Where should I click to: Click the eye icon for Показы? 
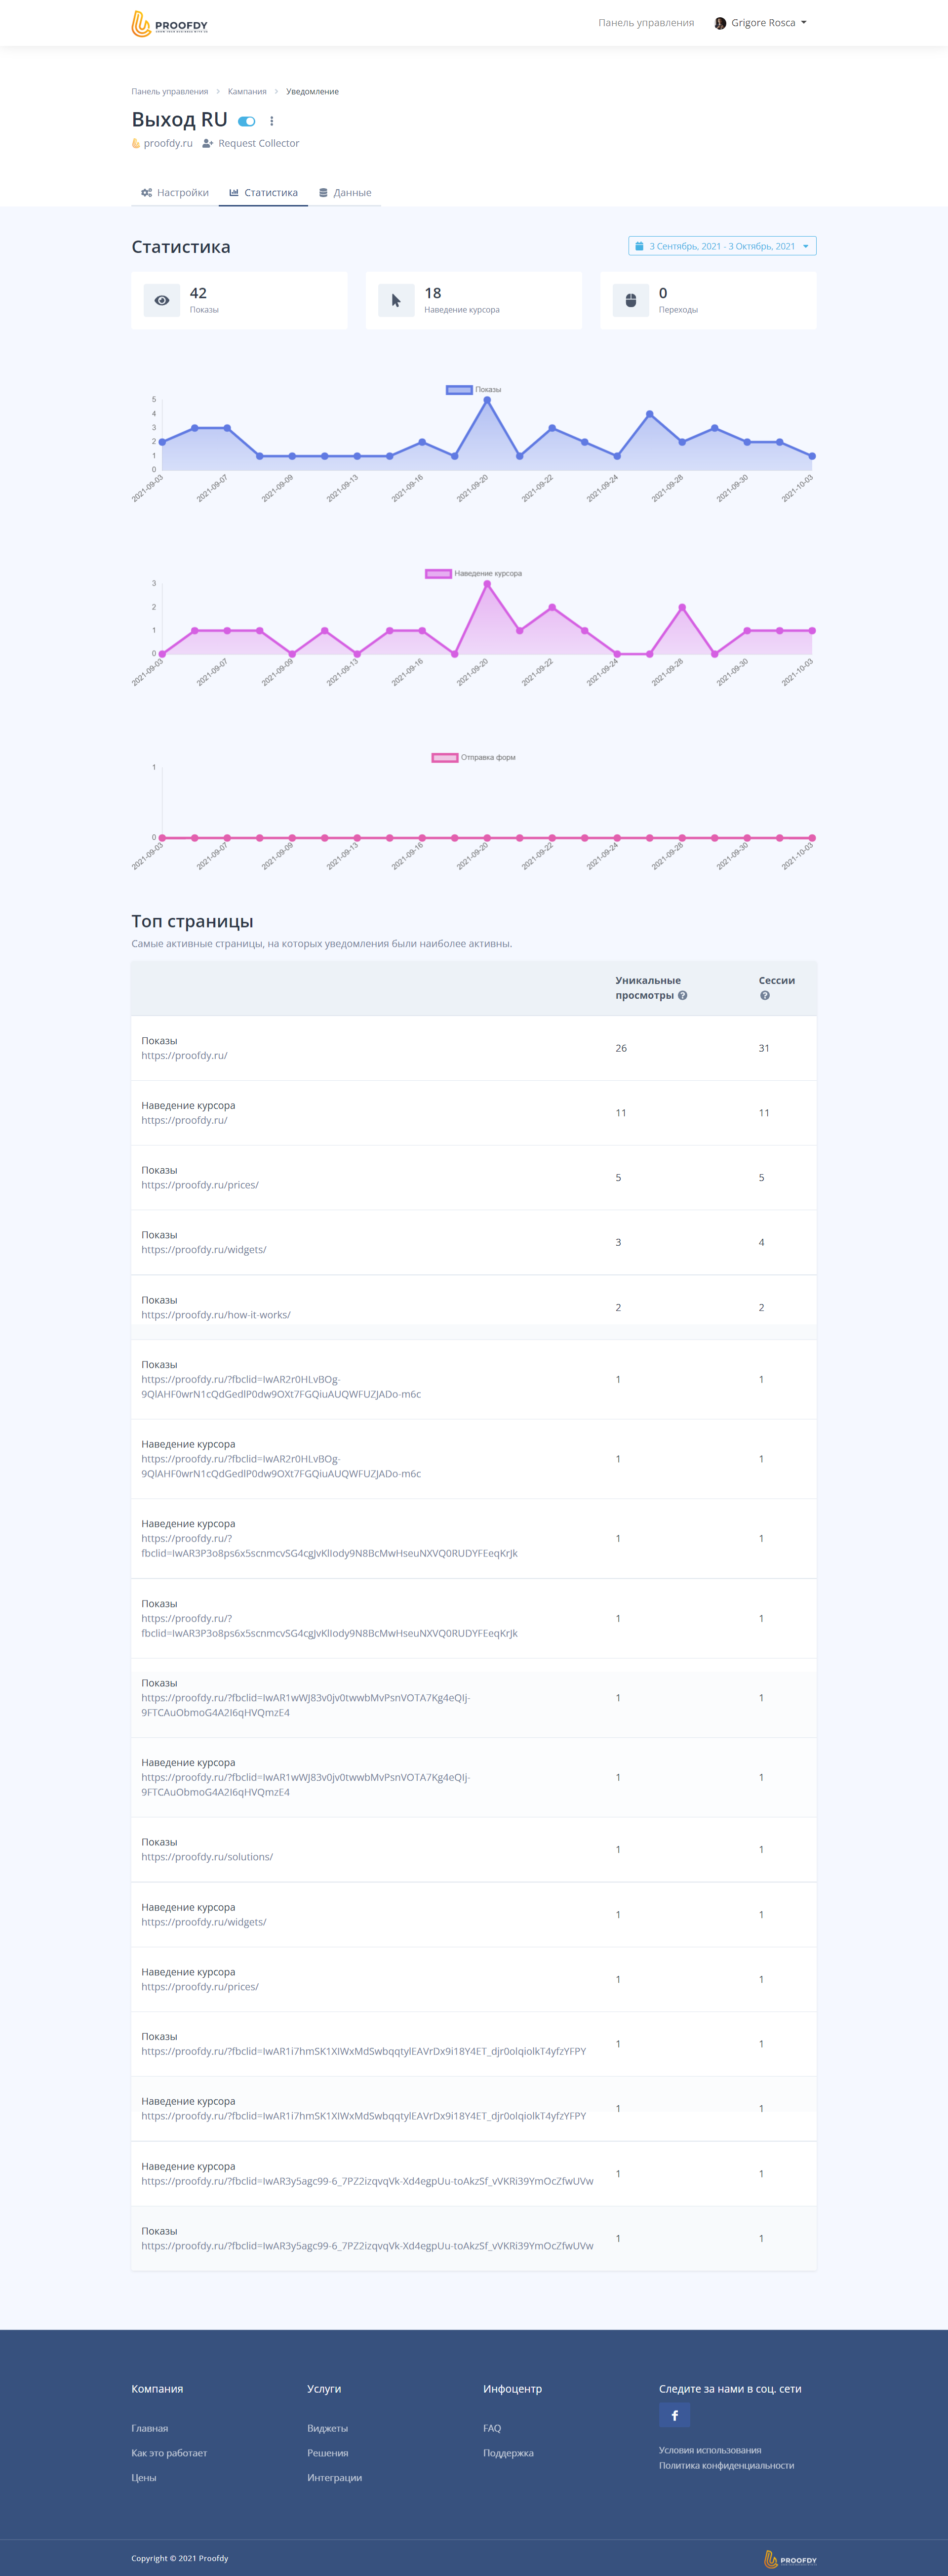(x=162, y=300)
